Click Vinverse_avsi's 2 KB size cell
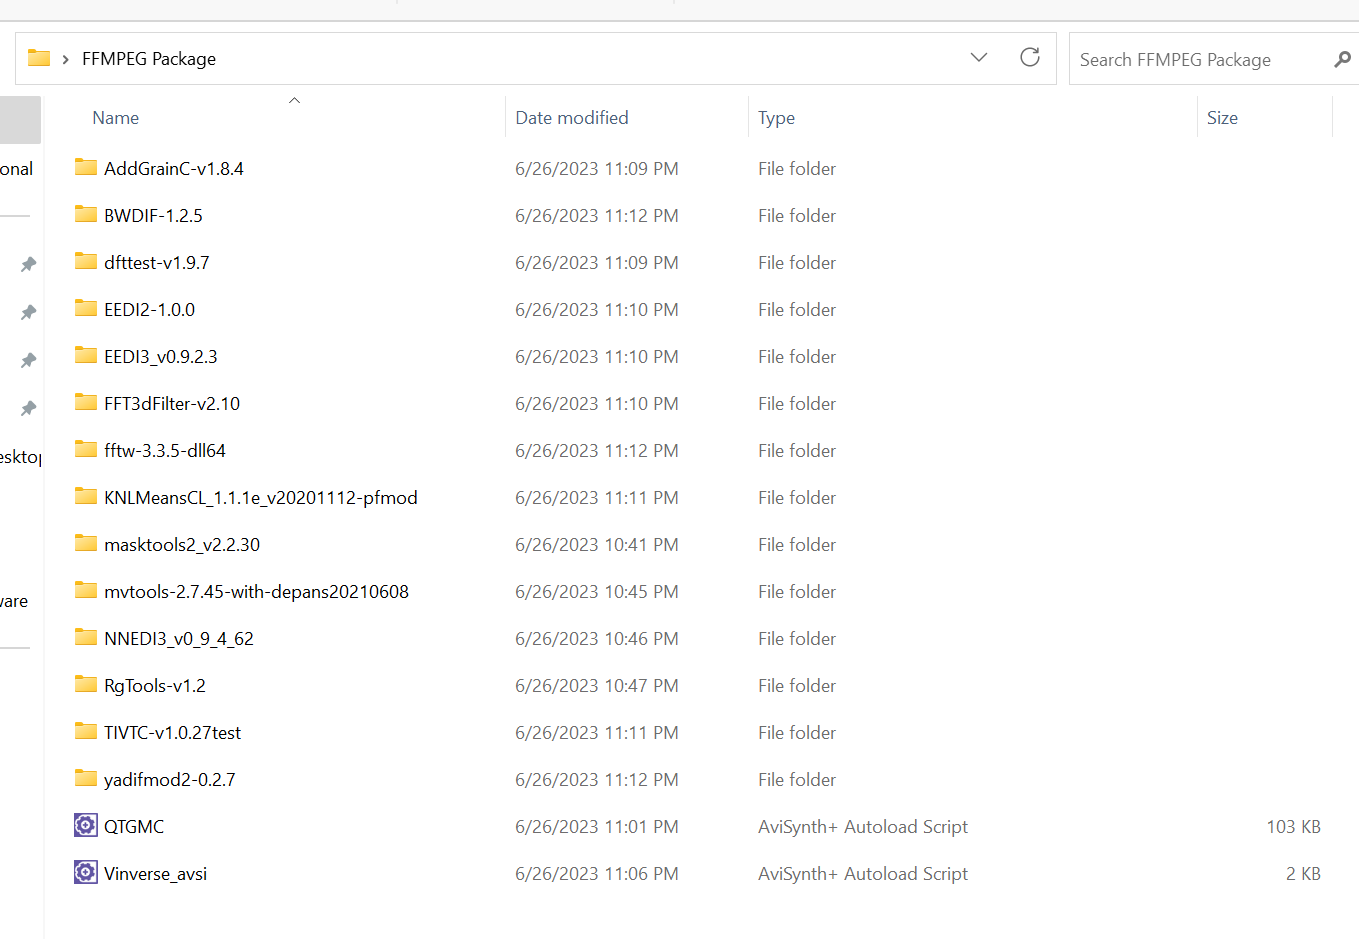The height and width of the screenshot is (939, 1359). 1303,874
